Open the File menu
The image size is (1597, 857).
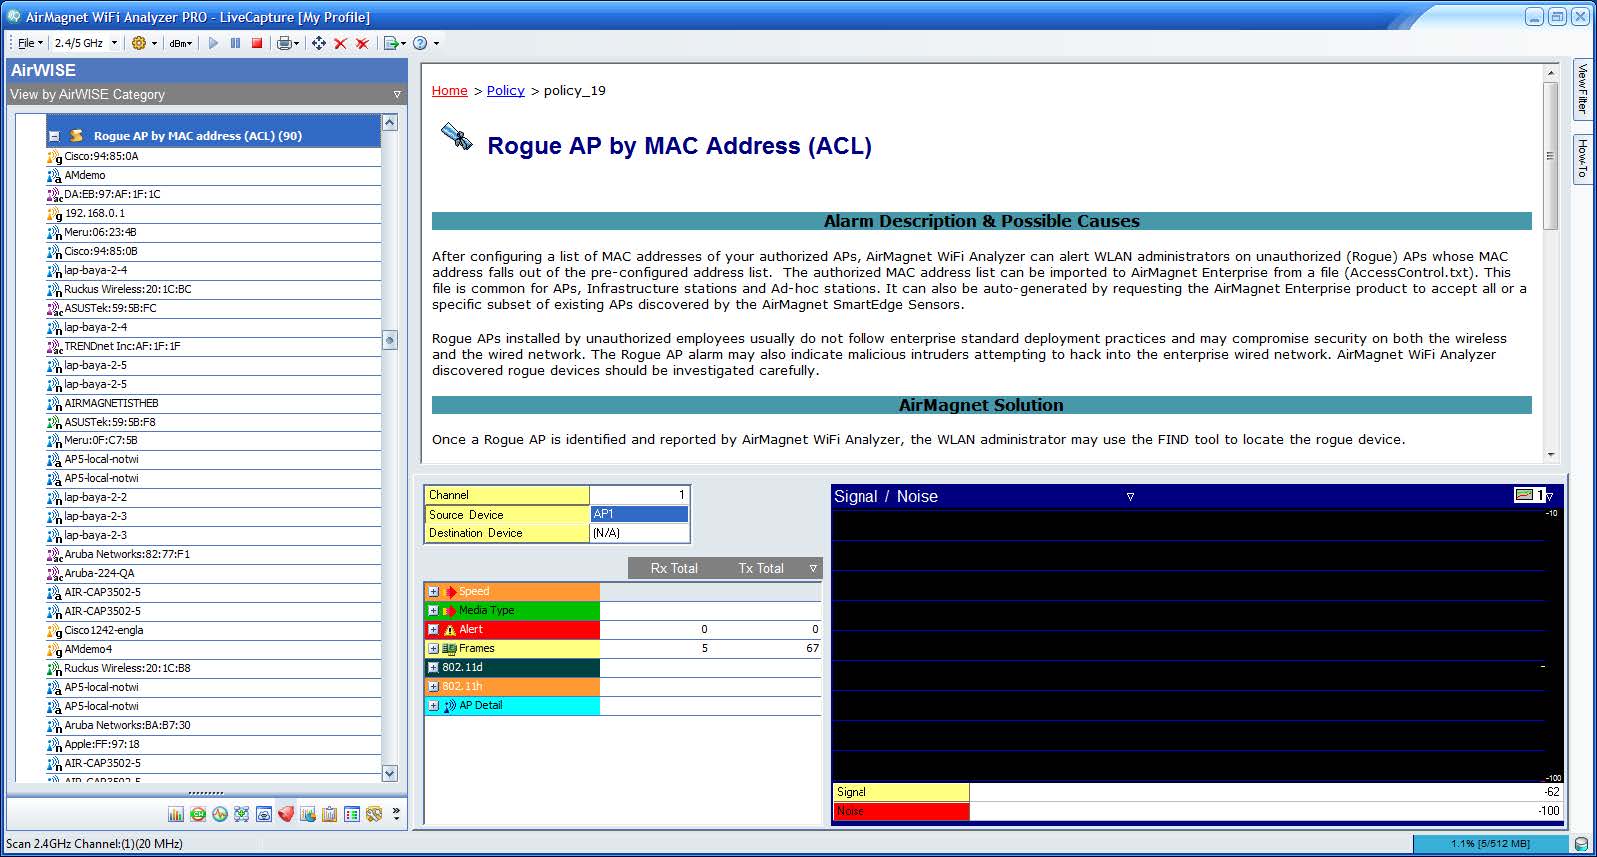click(x=30, y=43)
